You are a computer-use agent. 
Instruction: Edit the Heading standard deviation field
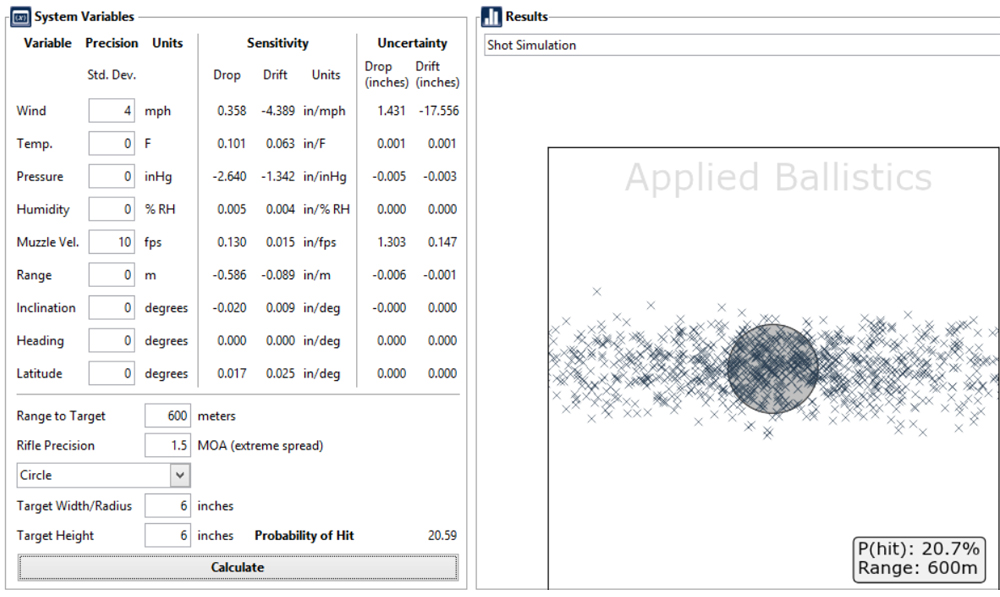click(x=112, y=341)
